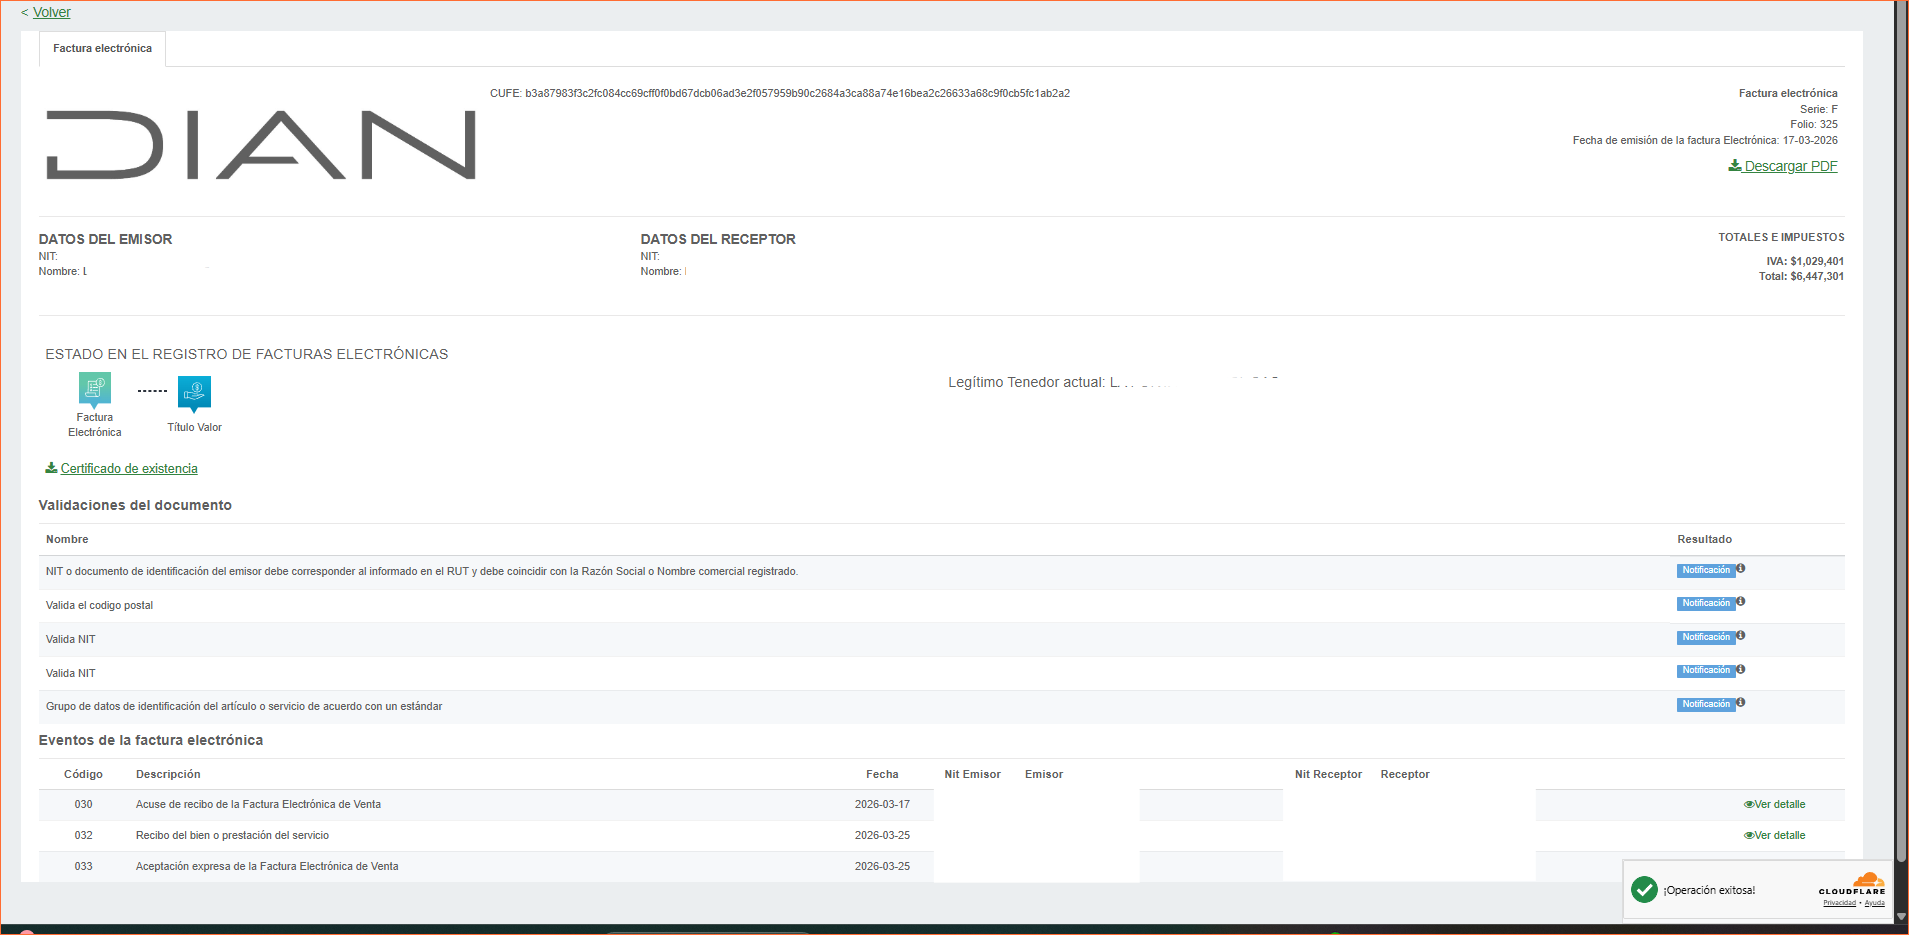Viewport: 1909px width, 935px height.
Task: Click the date 2026-03-25 for event 033
Action: [x=882, y=866]
